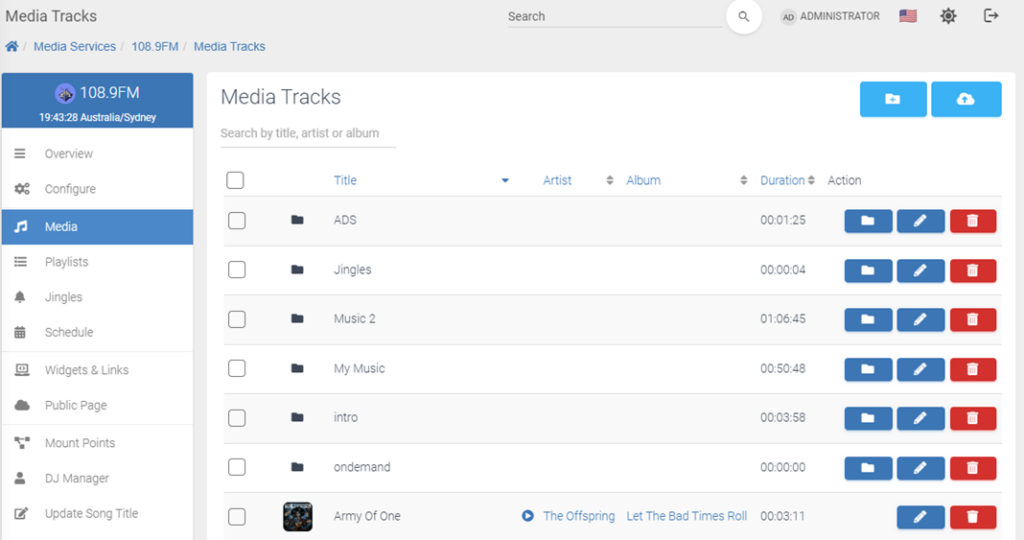1024x540 pixels.
Task: Play the Army Of One track
Action: point(527,516)
